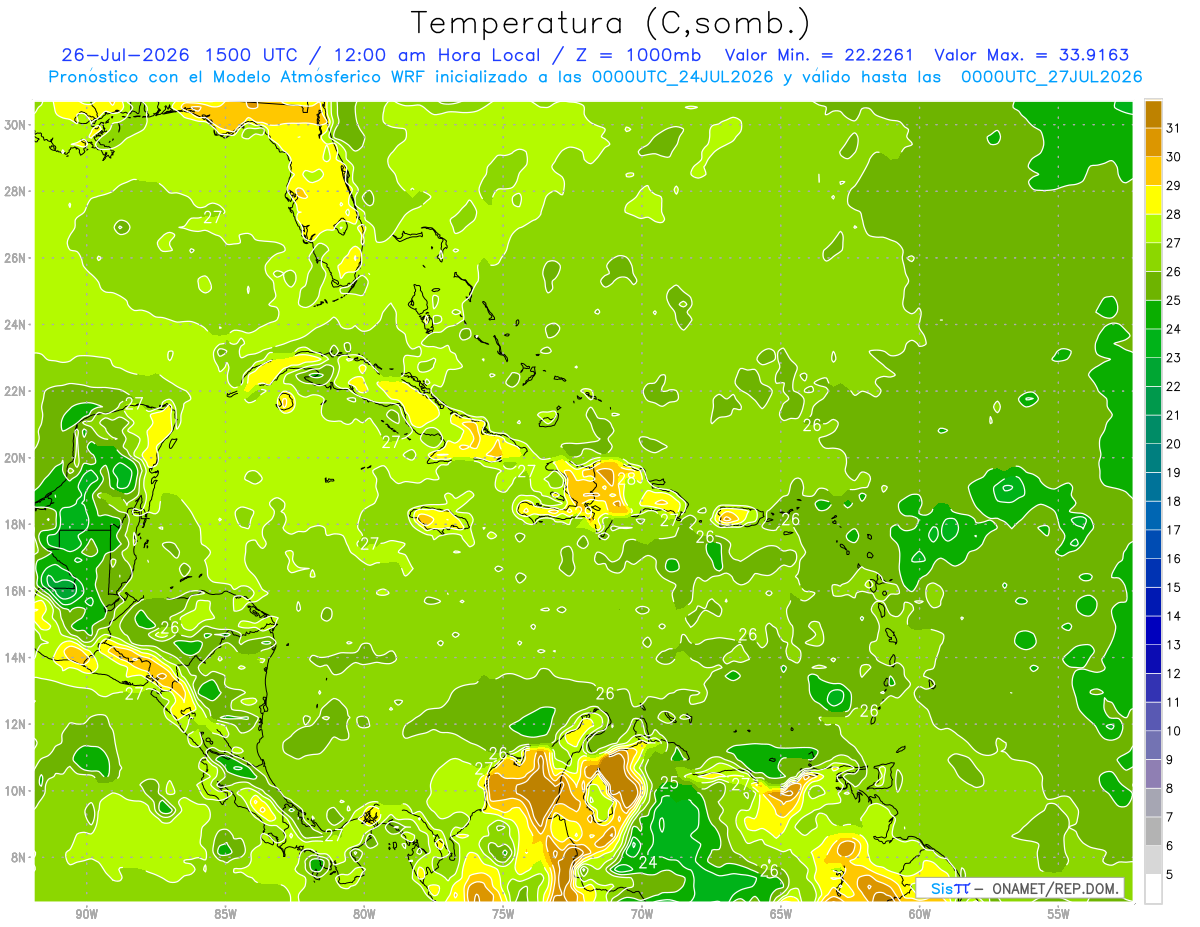Select "Valor Max. = 33.9163" text
The height and width of the screenshot is (927, 1200).
tap(1032, 55)
